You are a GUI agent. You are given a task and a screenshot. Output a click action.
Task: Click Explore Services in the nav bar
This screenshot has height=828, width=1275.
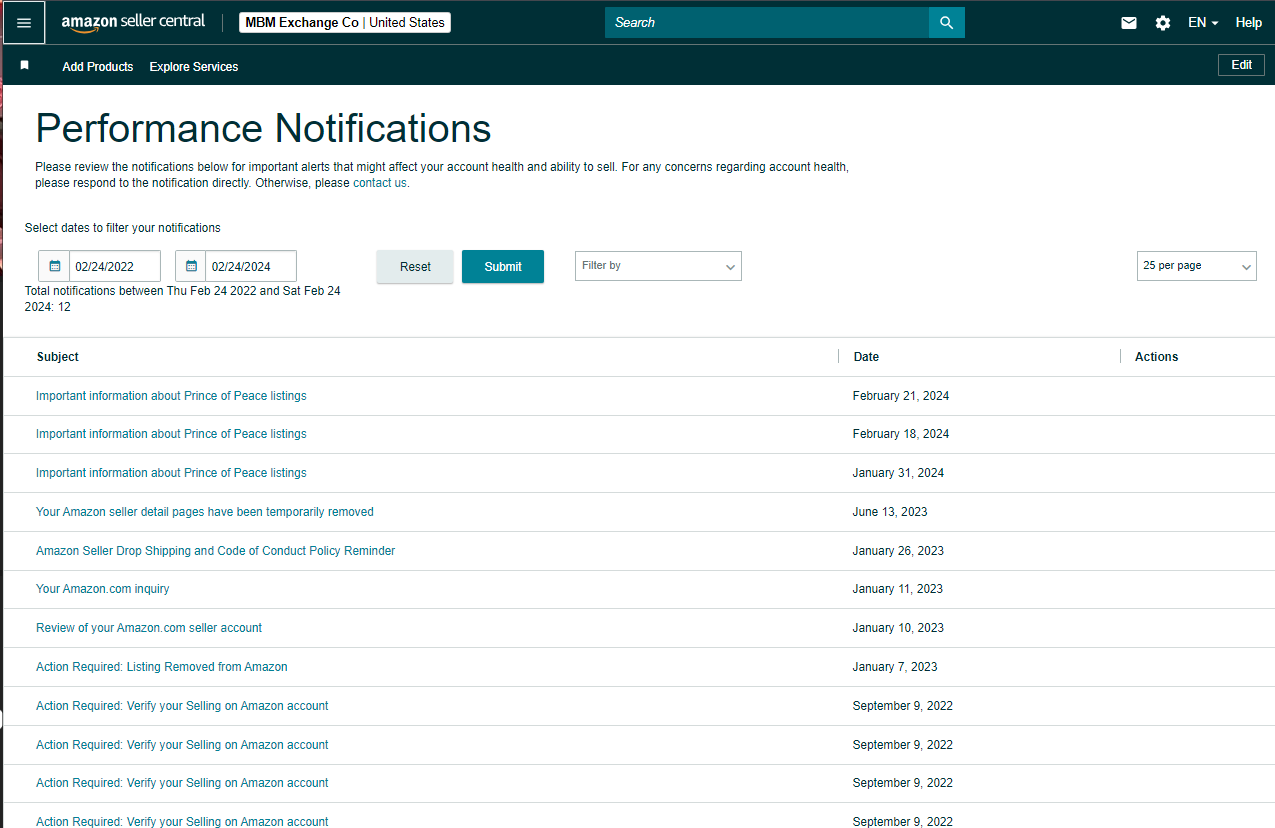tap(194, 67)
